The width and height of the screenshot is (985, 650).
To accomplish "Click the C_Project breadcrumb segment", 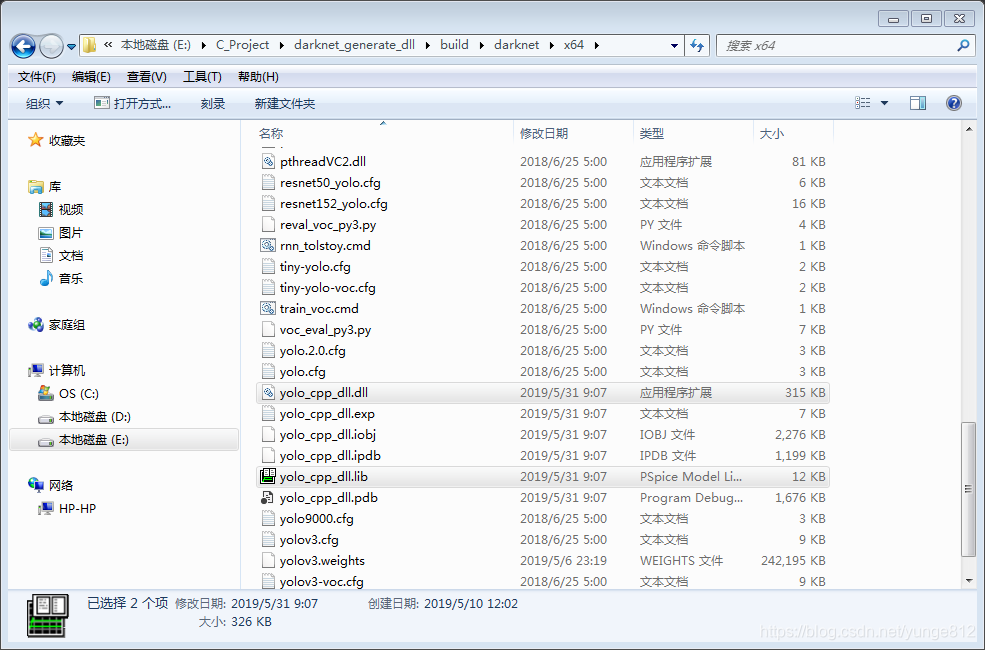I will 242,45.
